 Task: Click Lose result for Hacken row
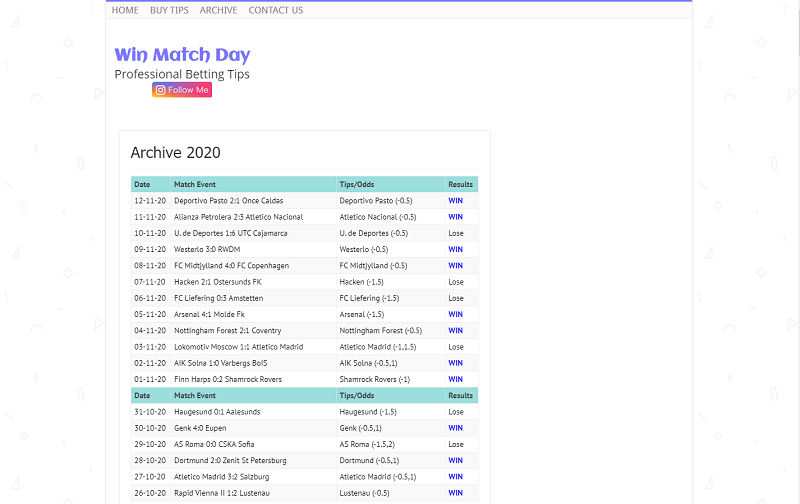coord(456,282)
